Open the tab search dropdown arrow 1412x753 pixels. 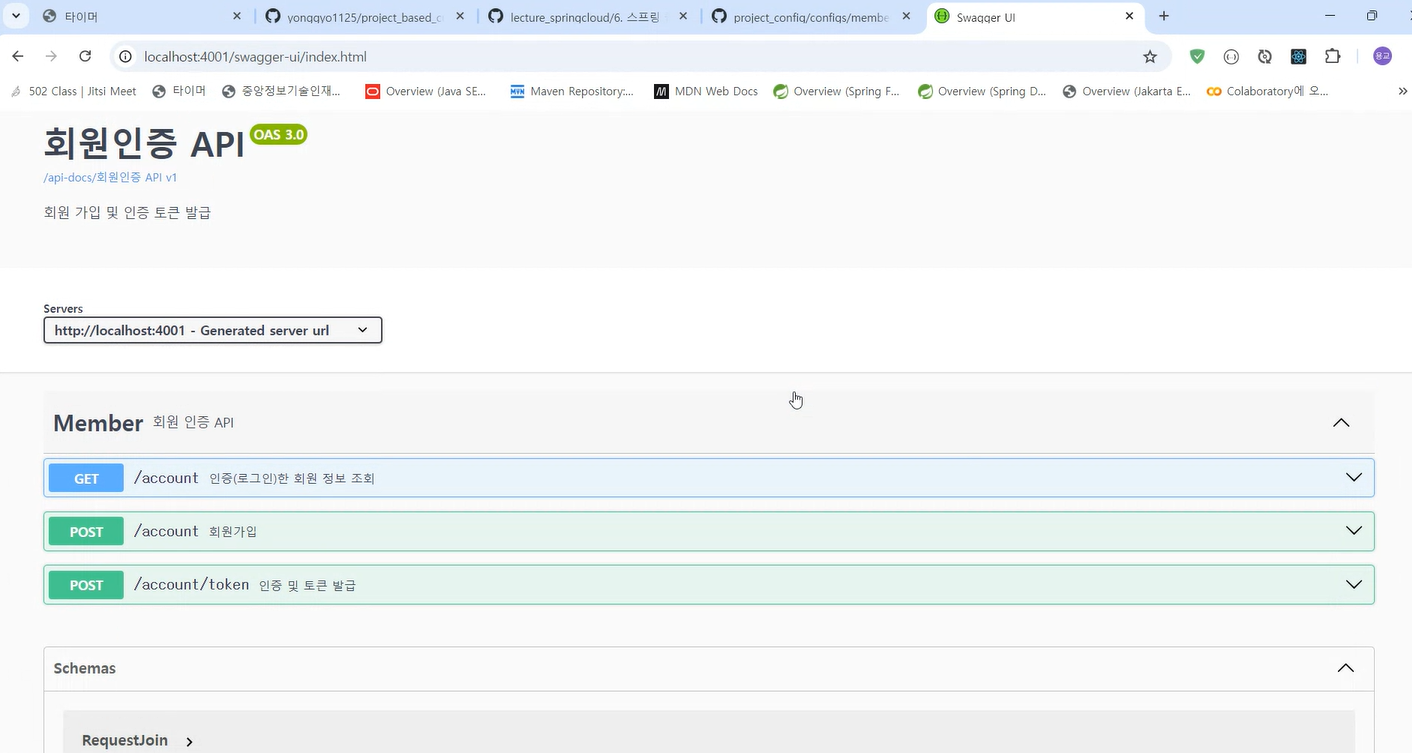[16, 16]
